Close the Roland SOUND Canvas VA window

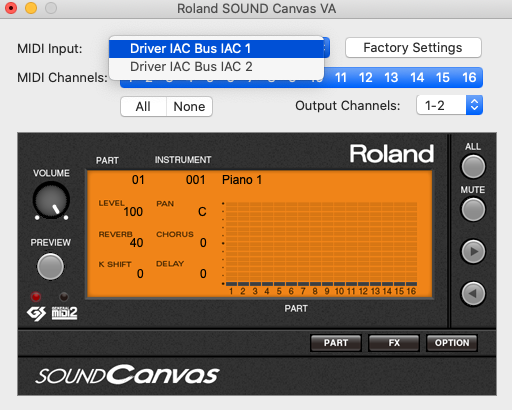[11, 8]
